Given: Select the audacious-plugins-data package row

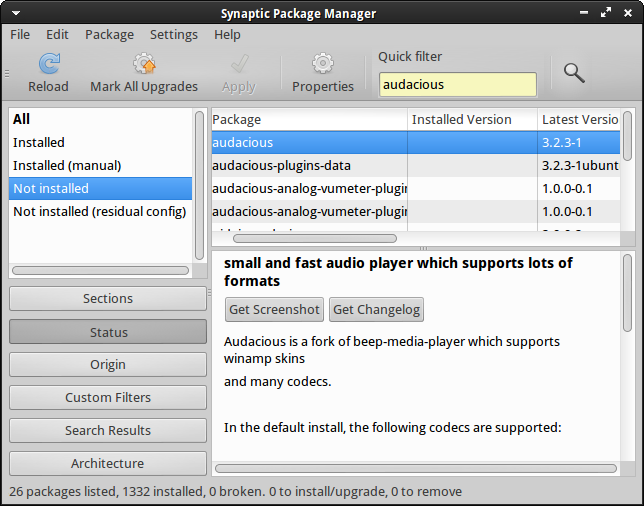Looking at the screenshot, I should coord(416,166).
